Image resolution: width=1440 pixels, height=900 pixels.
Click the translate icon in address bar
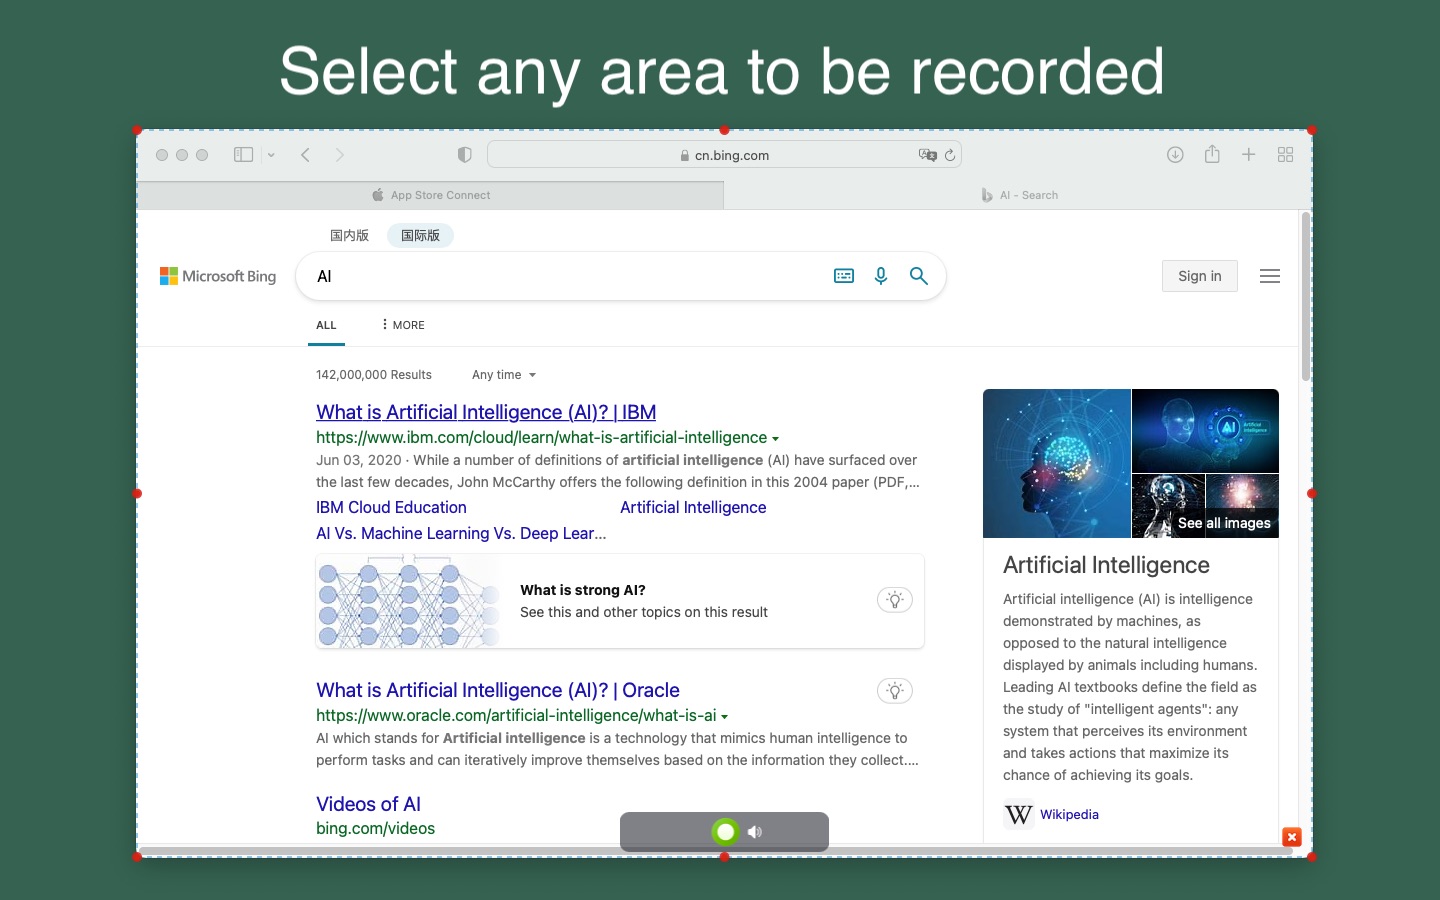tap(927, 155)
